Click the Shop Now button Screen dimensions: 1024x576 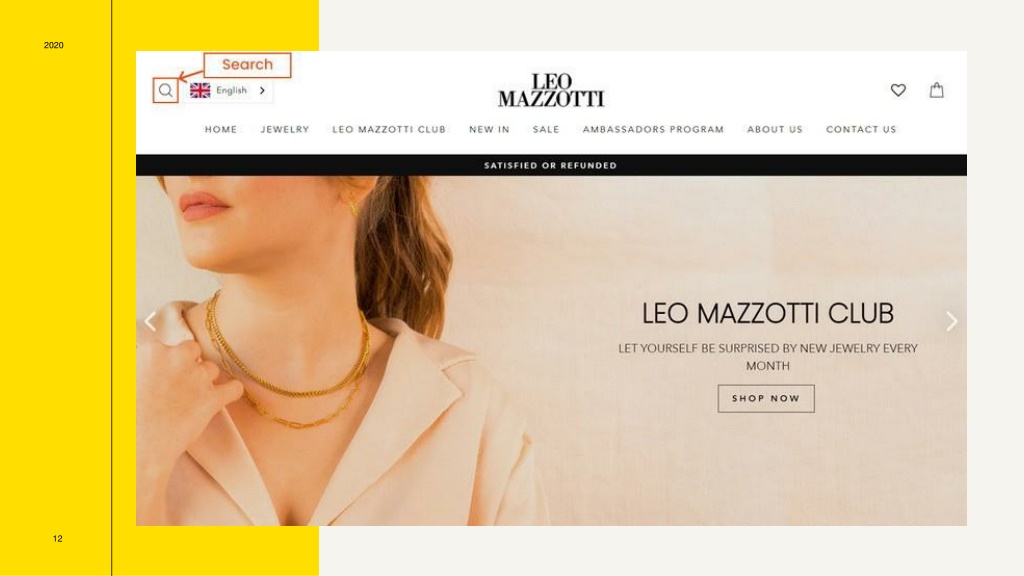pyautogui.click(x=766, y=398)
